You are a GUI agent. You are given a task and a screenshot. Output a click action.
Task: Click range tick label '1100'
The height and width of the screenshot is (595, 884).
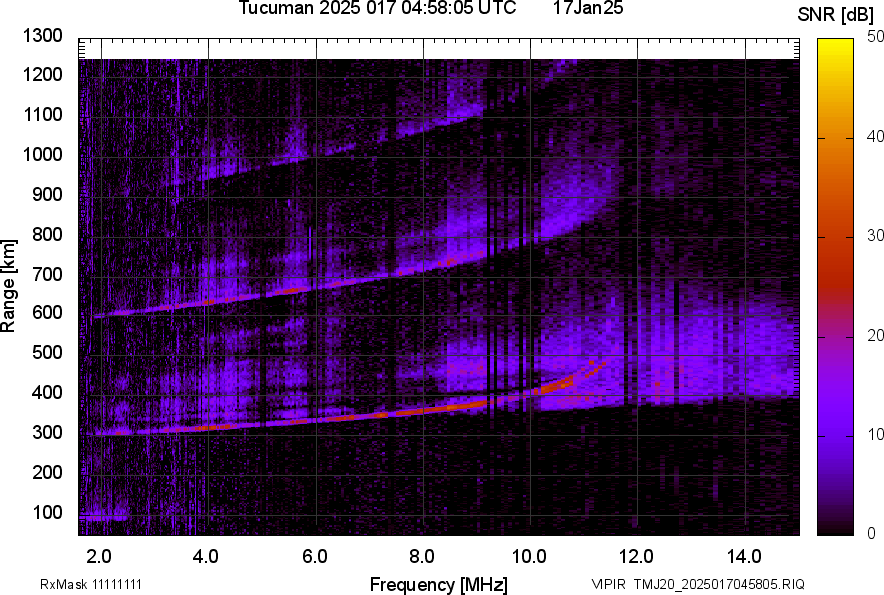[42, 114]
